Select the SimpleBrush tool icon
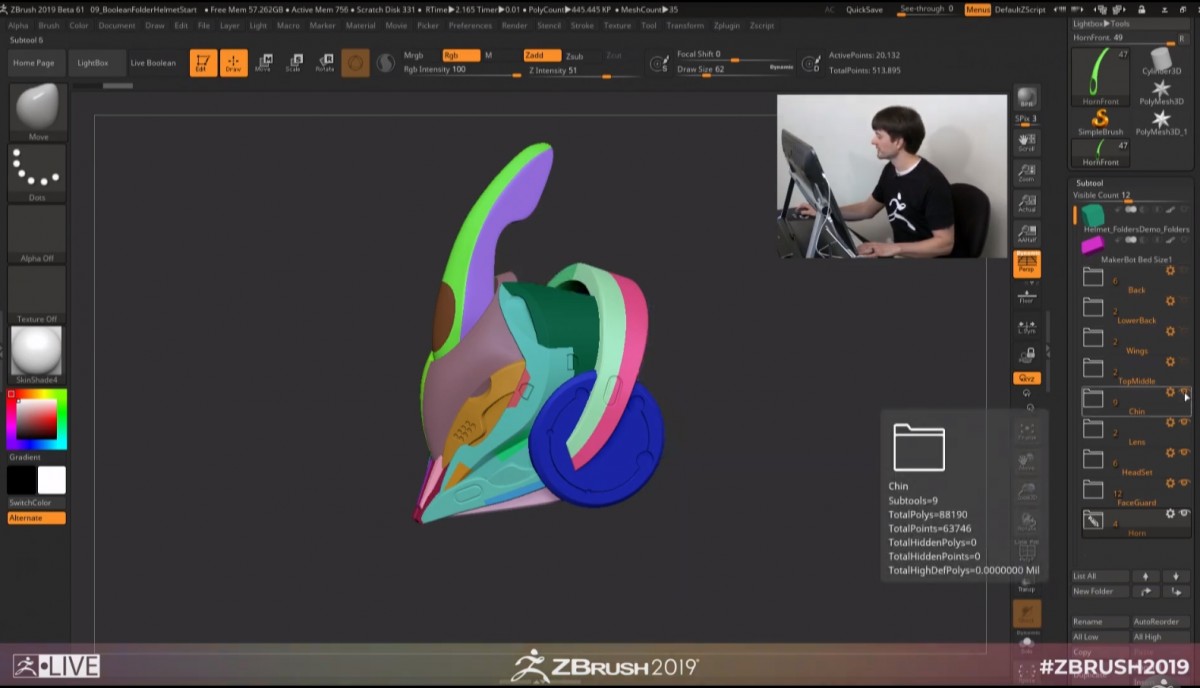 point(1100,120)
